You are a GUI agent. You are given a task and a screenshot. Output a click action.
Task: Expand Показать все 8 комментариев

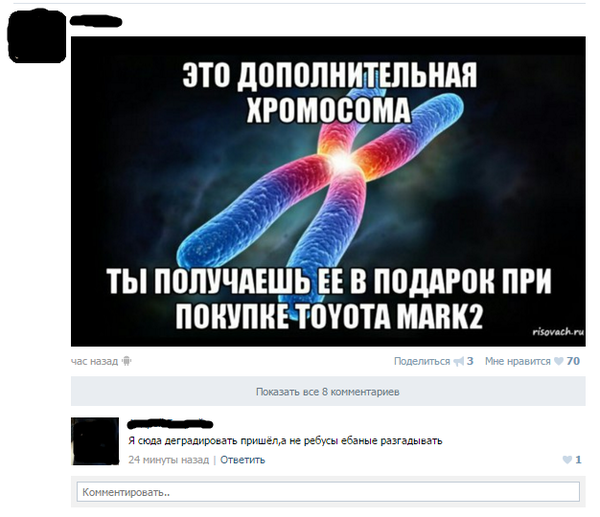click(328, 391)
